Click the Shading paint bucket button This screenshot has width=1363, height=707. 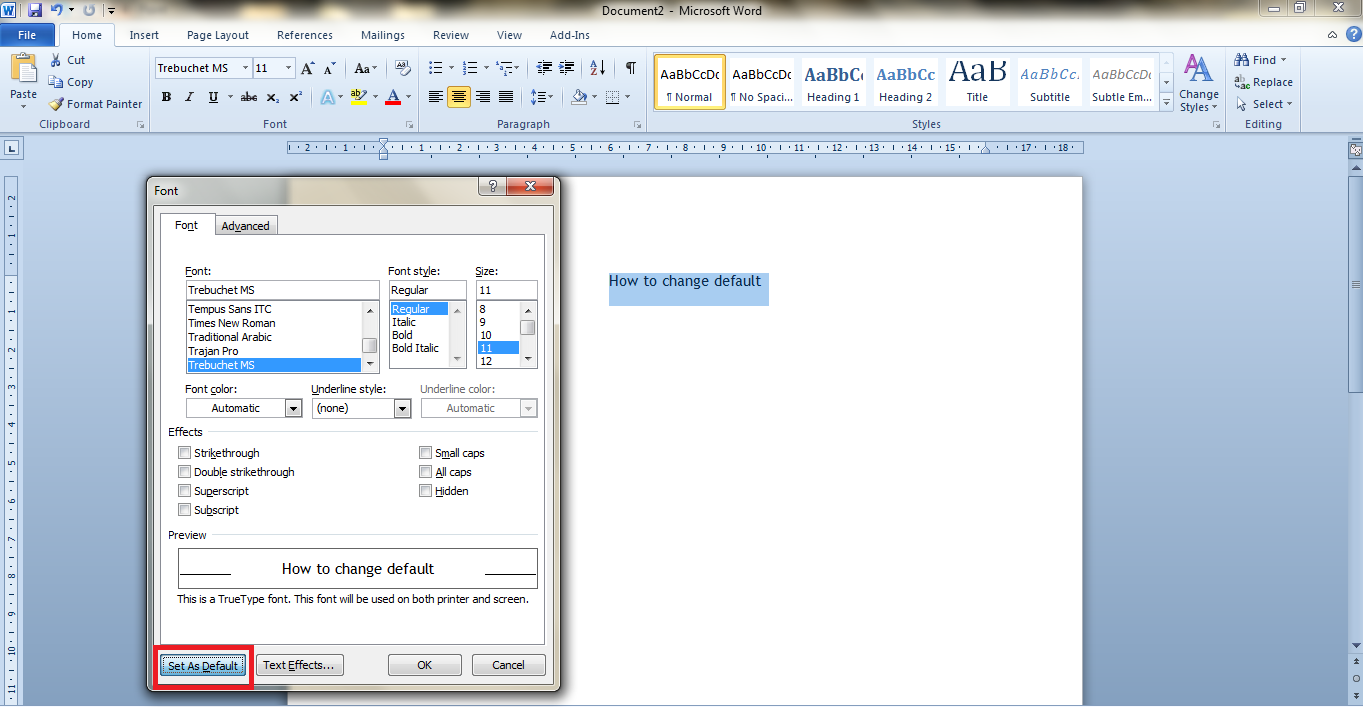coord(579,97)
